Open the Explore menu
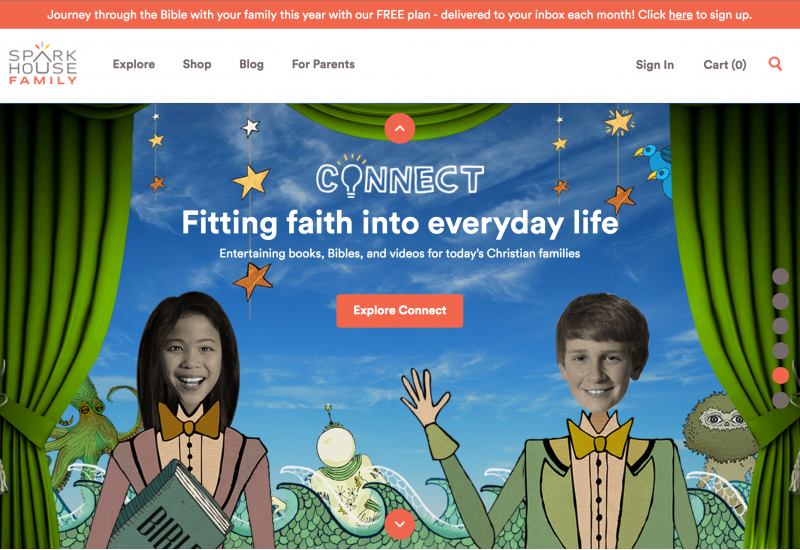Viewport: 800px width, 550px height. pyautogui.click(x=134, y=64)
